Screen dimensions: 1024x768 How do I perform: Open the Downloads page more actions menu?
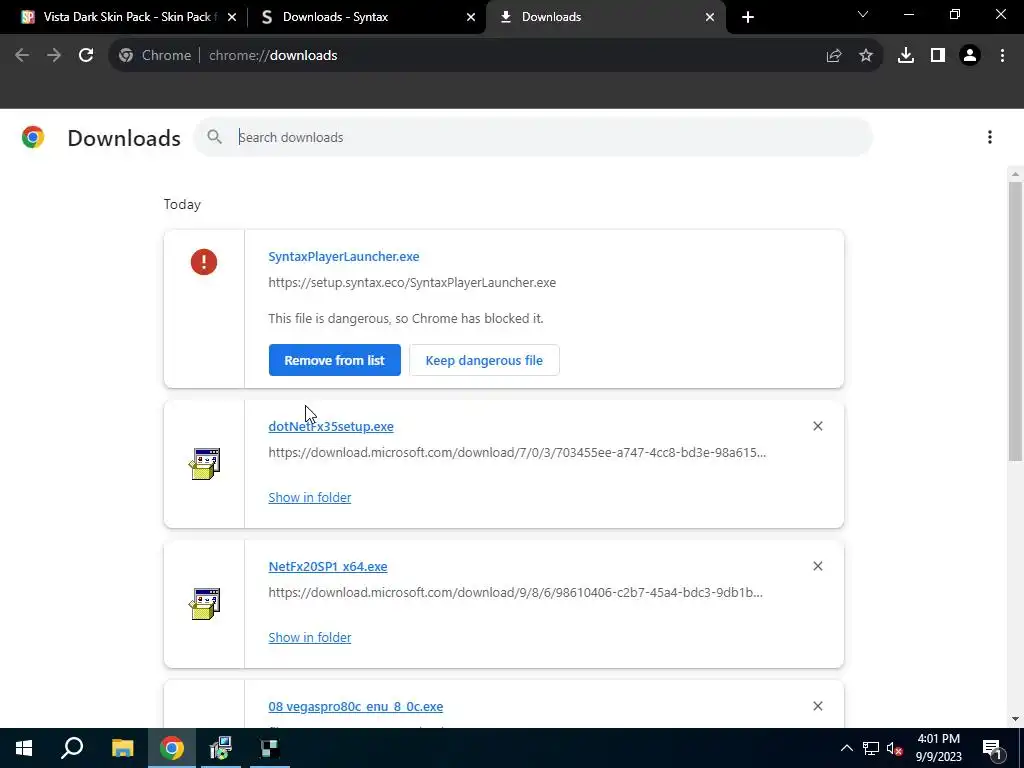tap(990, 137)
